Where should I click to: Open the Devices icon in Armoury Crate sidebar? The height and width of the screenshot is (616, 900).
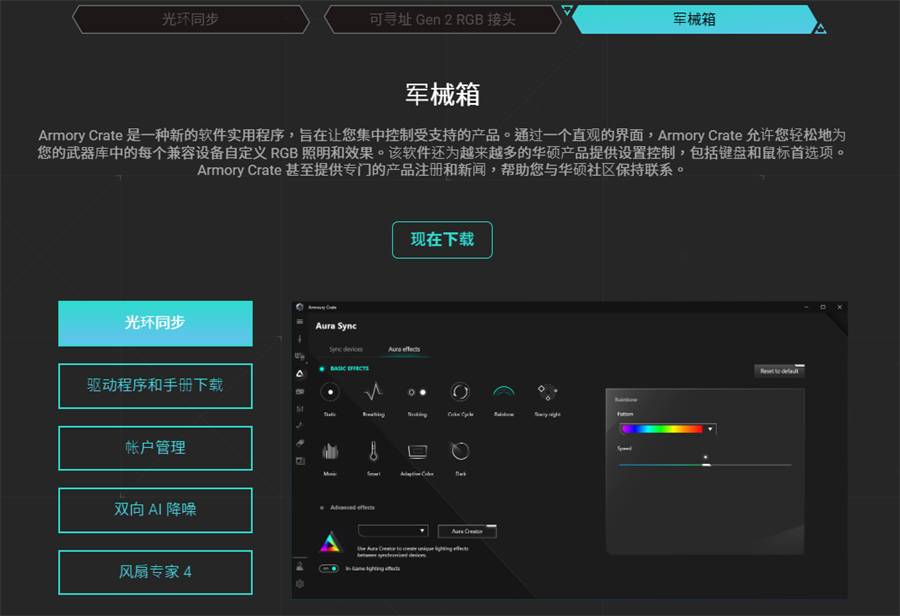coord(300,357)
